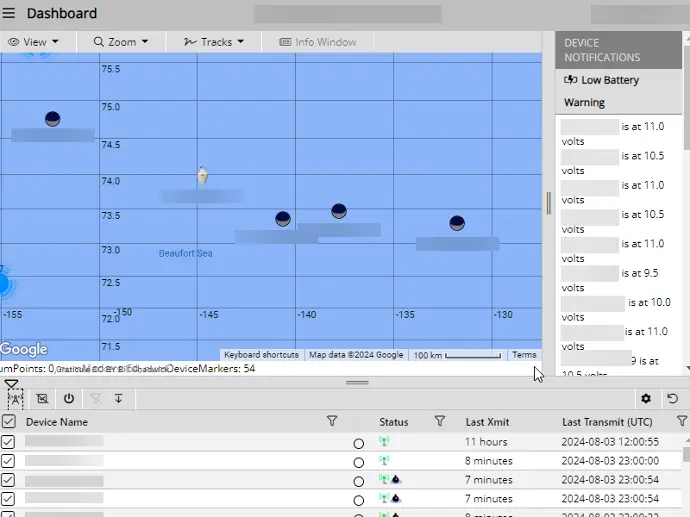Click the '11 hours' Last Xmit cell
Image resolution: width=690 pixels, height=517 pixels.
(x=486, y=442)
